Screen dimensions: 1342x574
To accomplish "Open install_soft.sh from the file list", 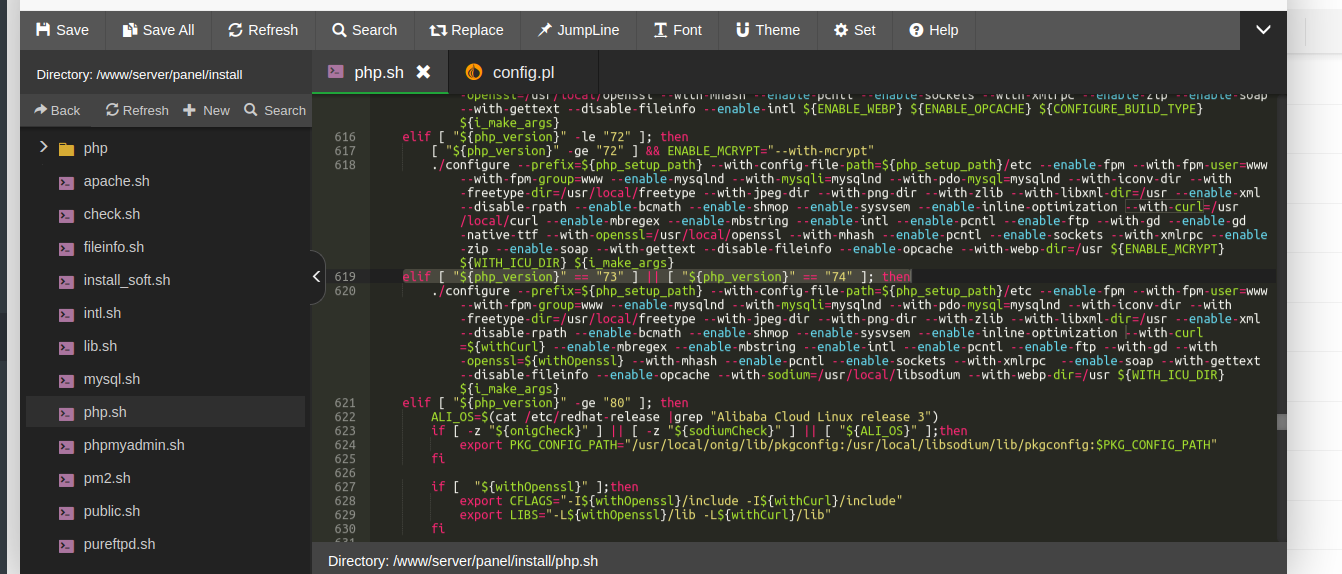I will coord(127,280).
